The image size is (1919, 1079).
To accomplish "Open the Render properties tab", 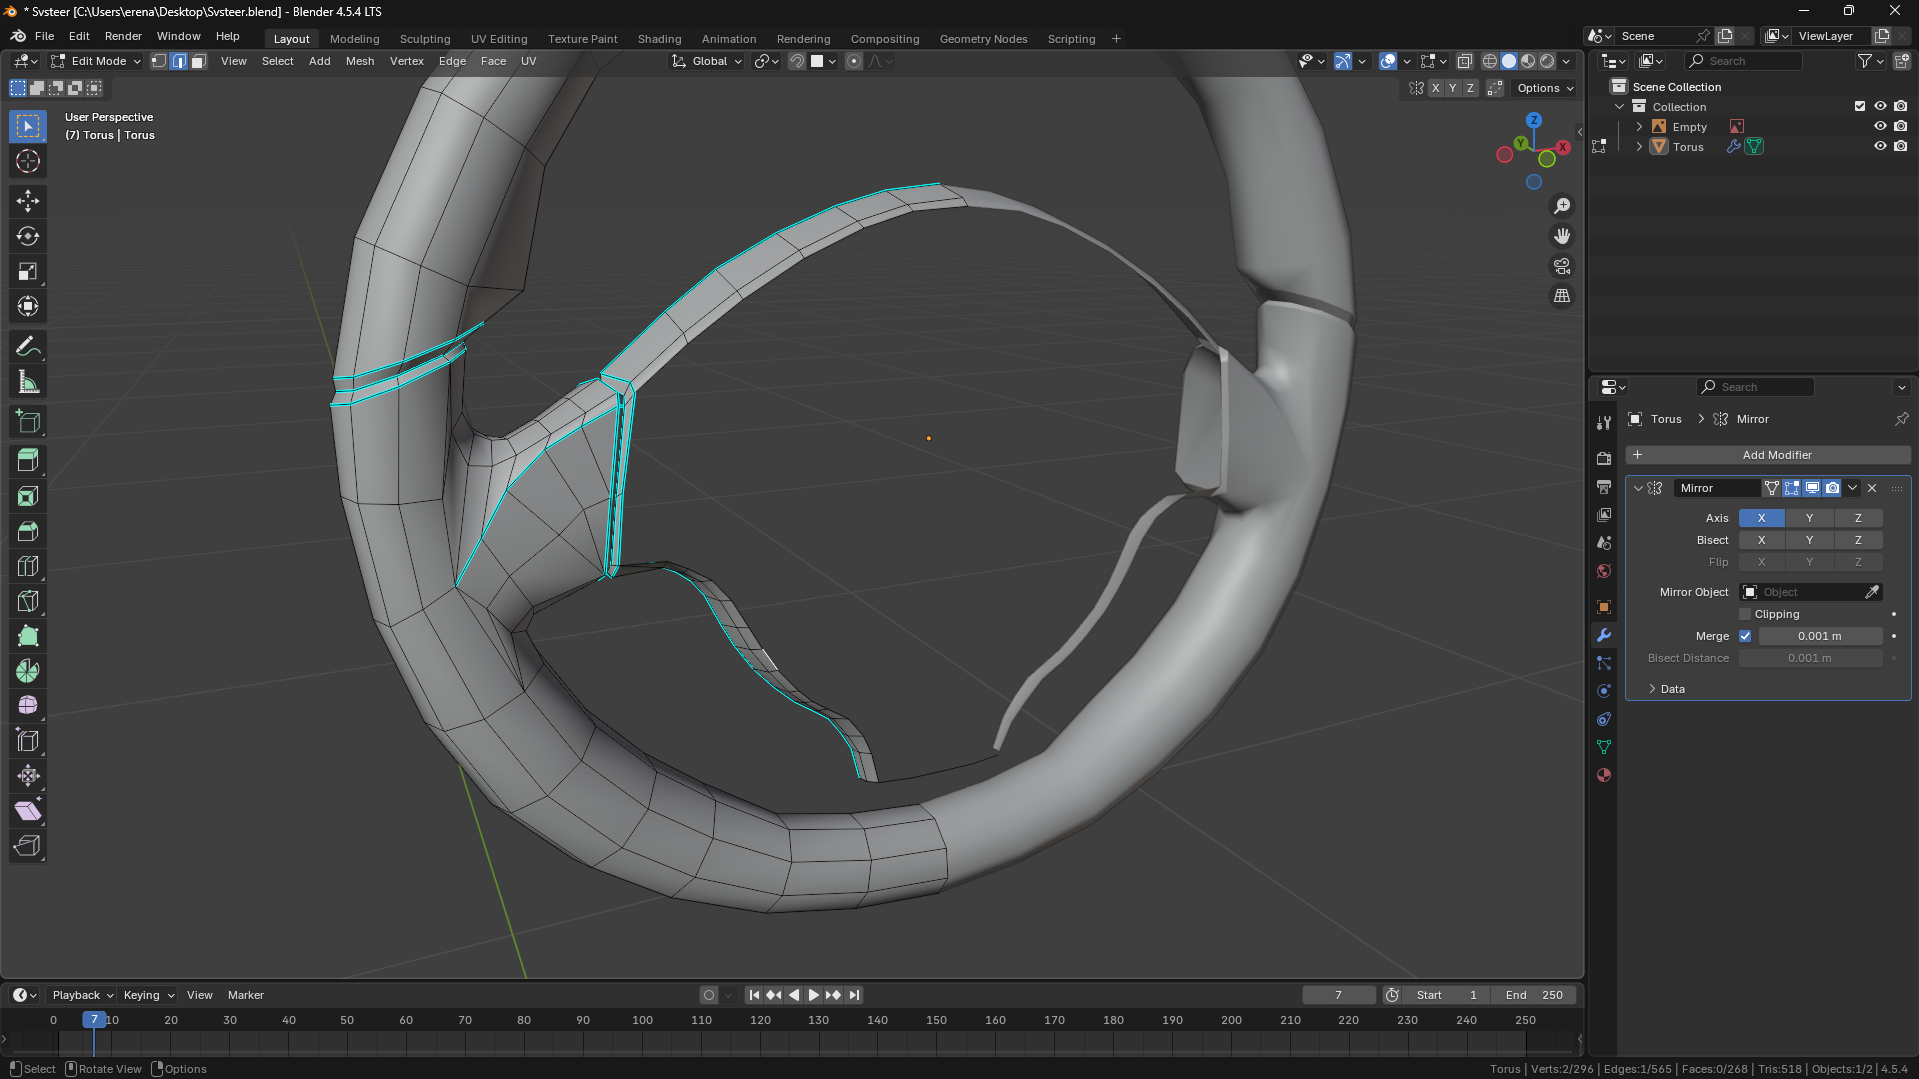I will point(1604,459).
